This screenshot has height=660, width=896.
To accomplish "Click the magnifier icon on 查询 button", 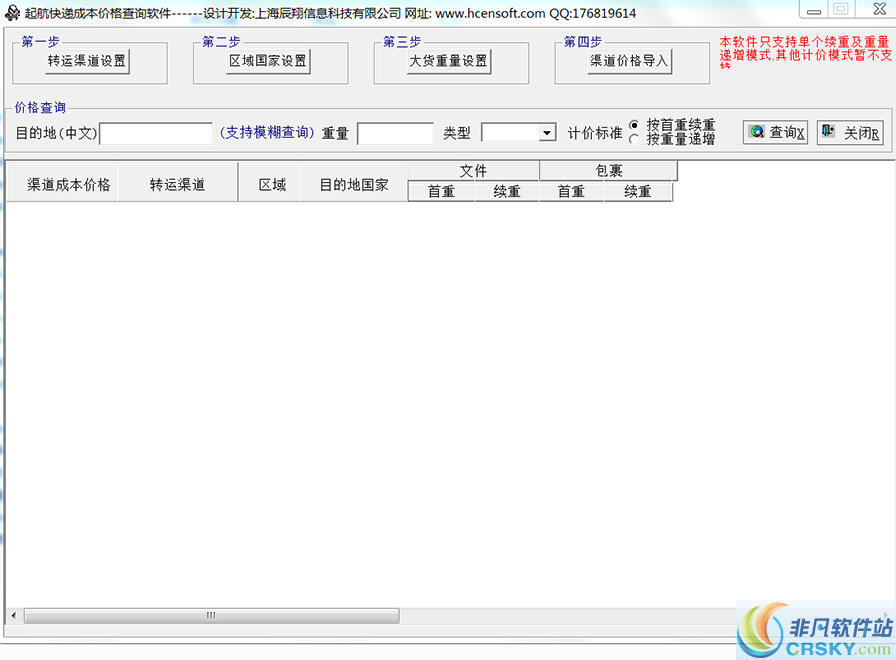I will [757, 132].
